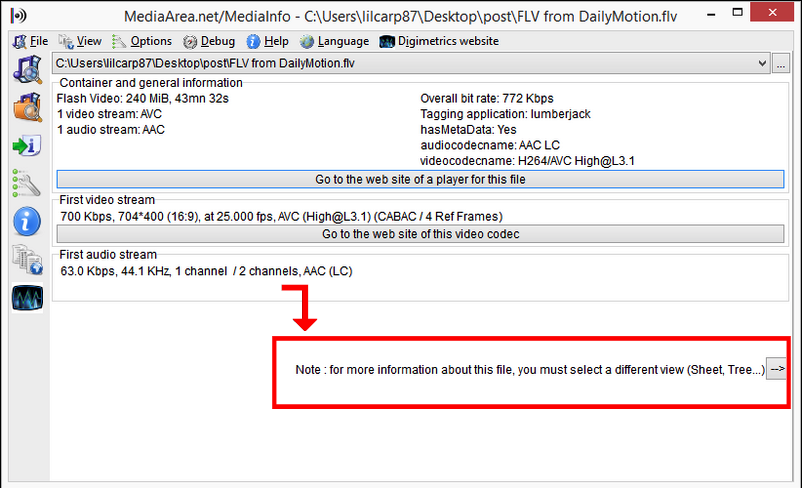The width and height of the screenshot is (802, 488).
Task: Click the file path combo box field
Action: [411, 63]
